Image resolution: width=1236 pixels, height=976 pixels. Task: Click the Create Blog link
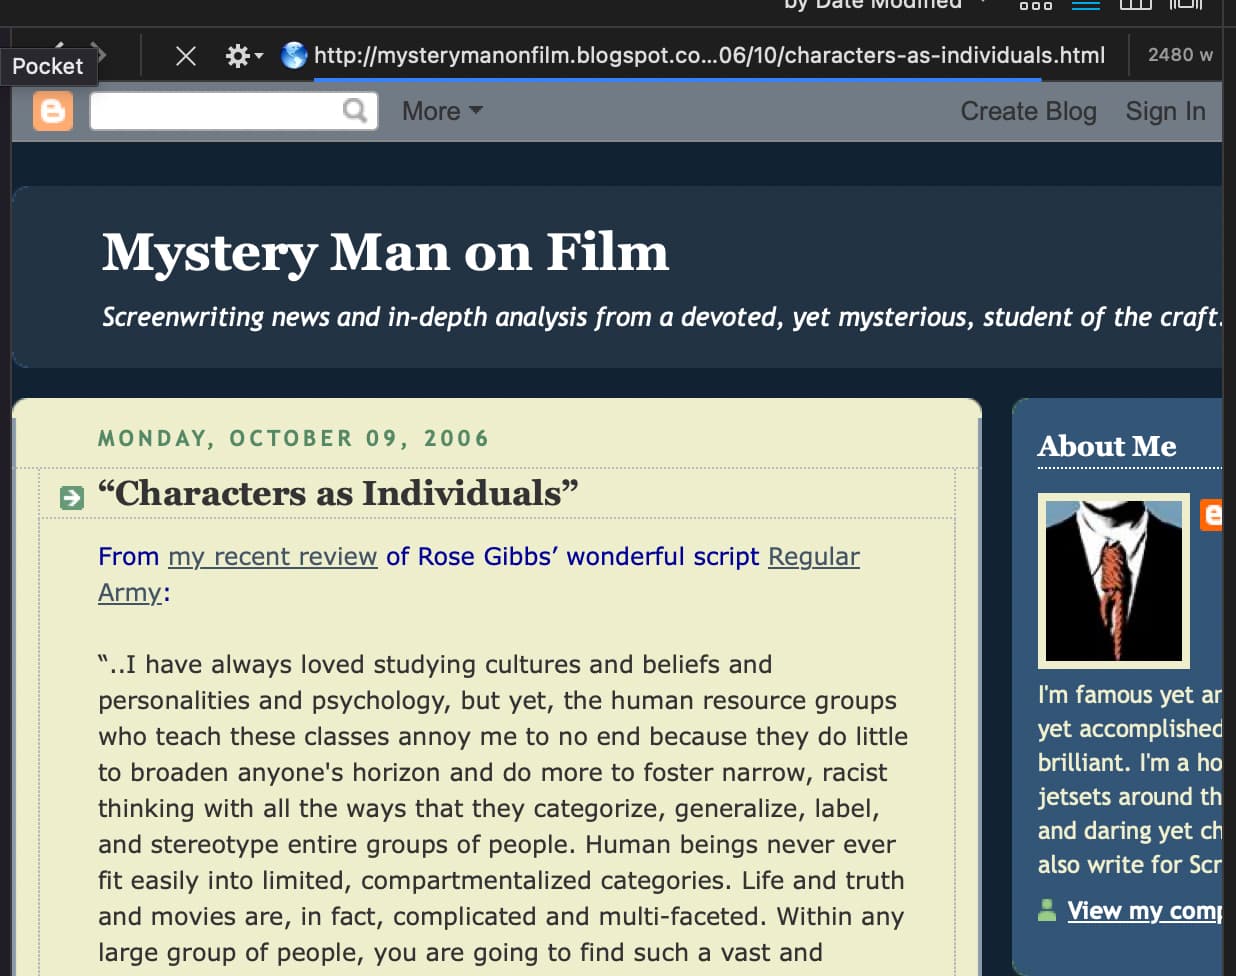tap(1028, 111)
